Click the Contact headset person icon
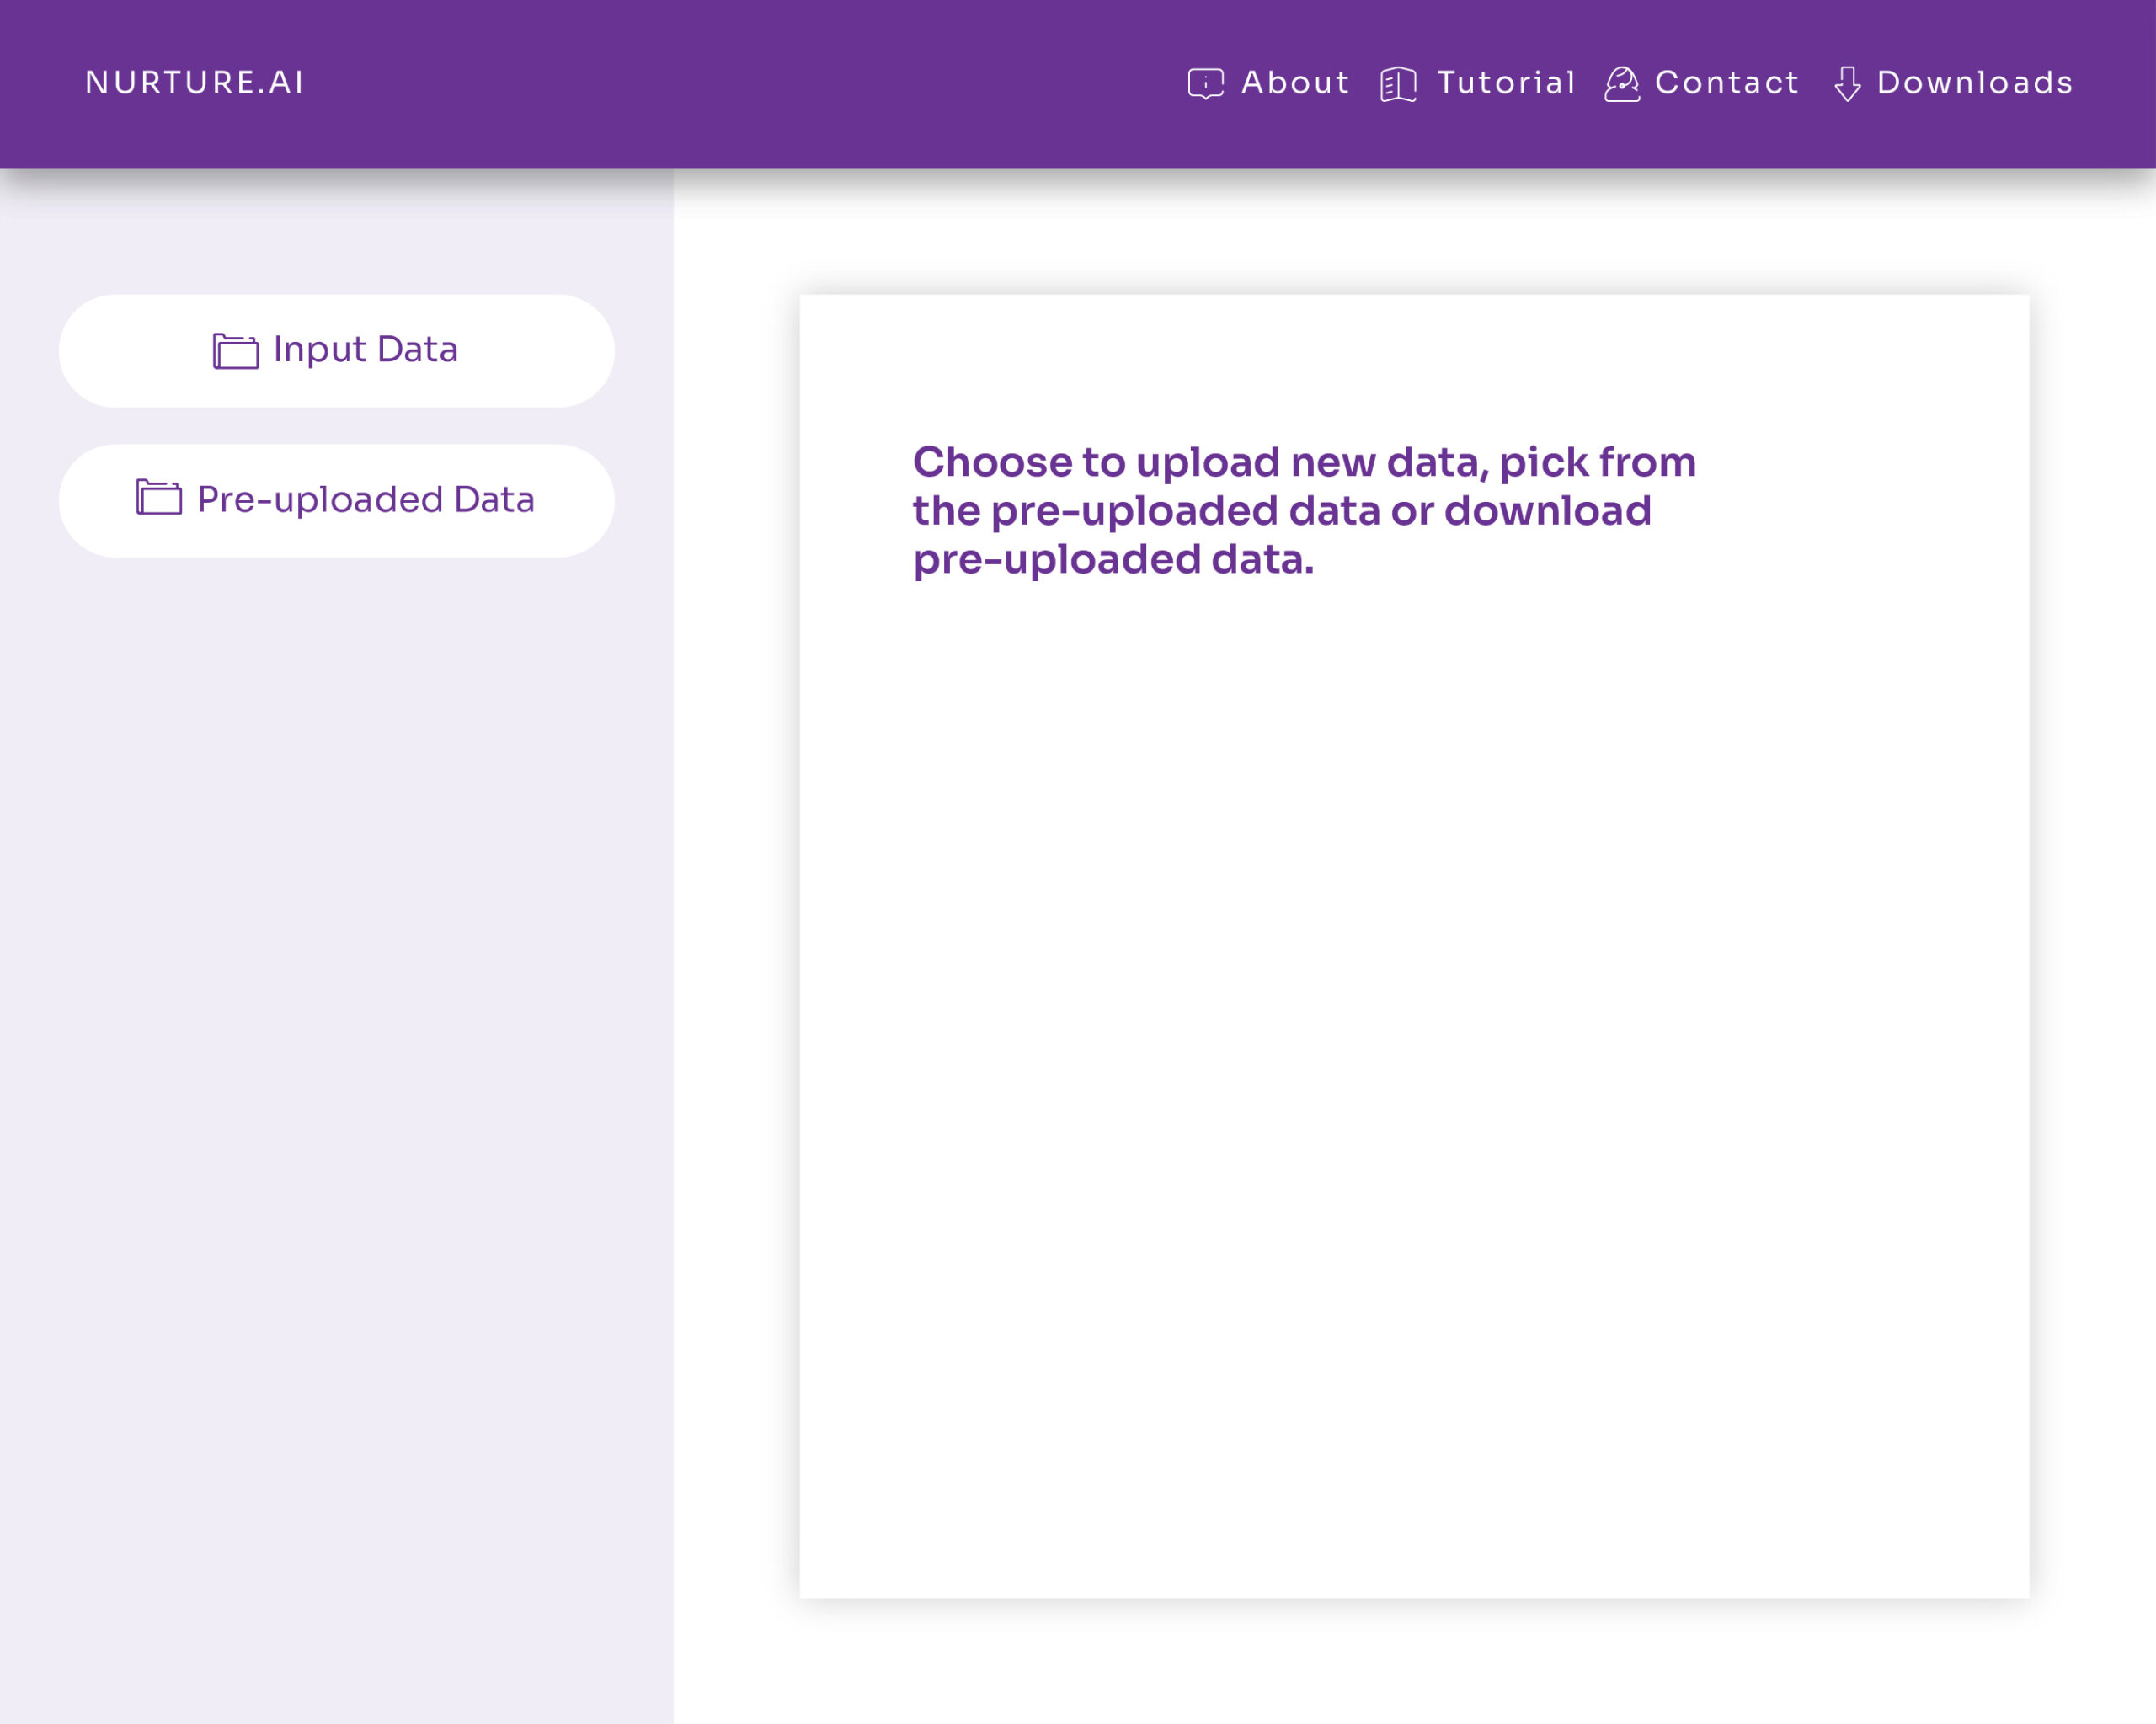2156x1724 pixels. click(x=1621, y=84)
